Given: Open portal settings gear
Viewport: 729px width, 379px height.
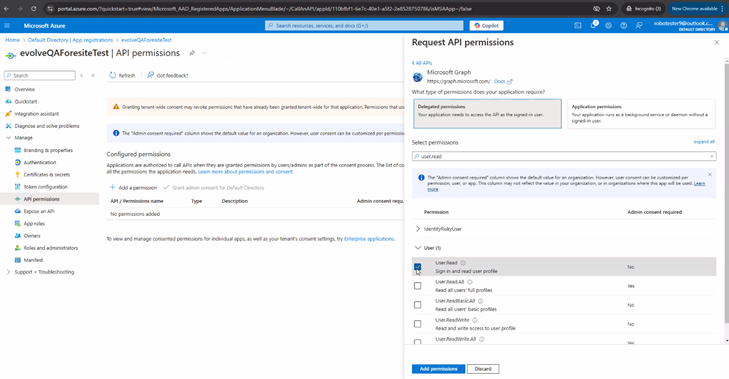Looking at the screenshot, I should click(x=608, y=26).
